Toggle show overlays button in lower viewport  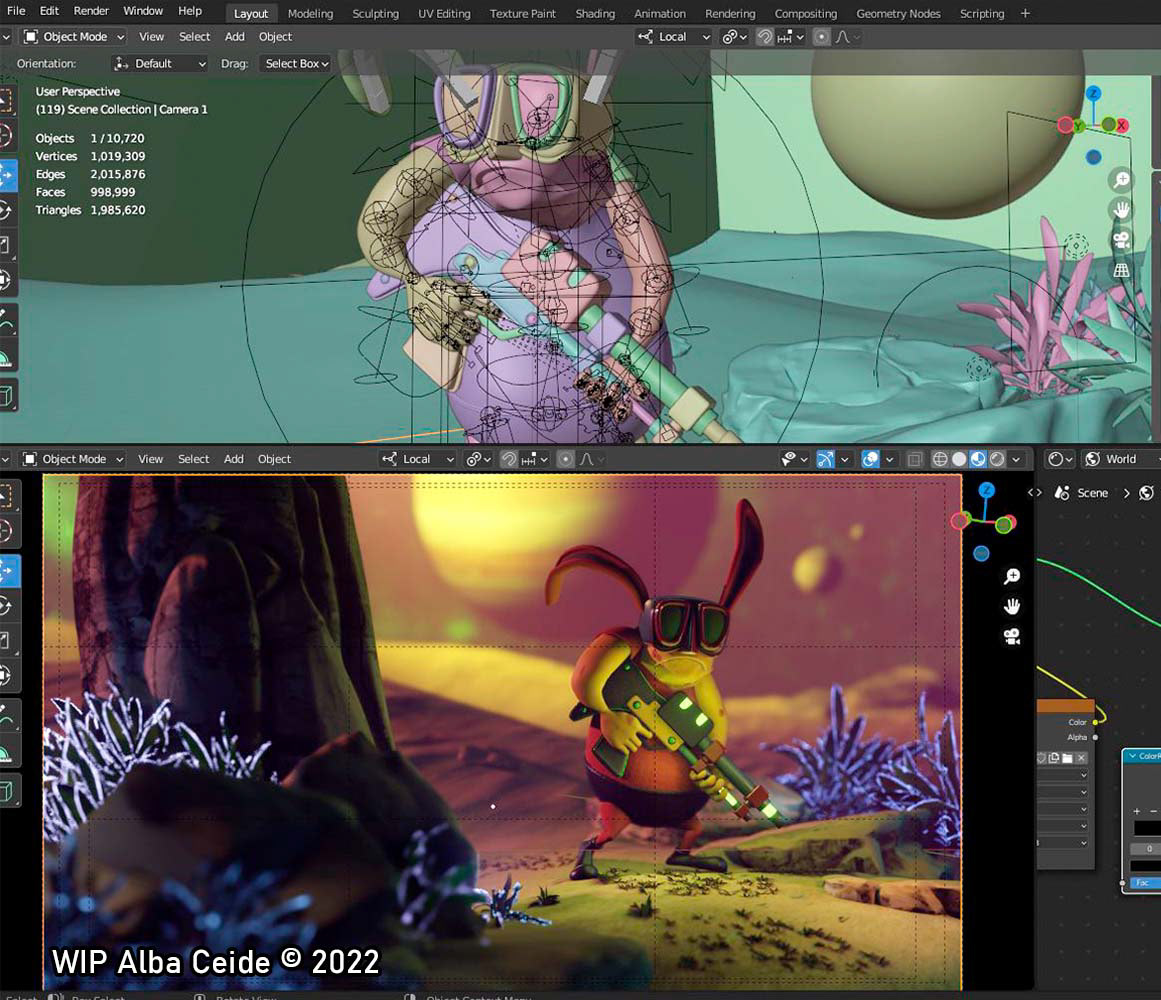point(871,460)
